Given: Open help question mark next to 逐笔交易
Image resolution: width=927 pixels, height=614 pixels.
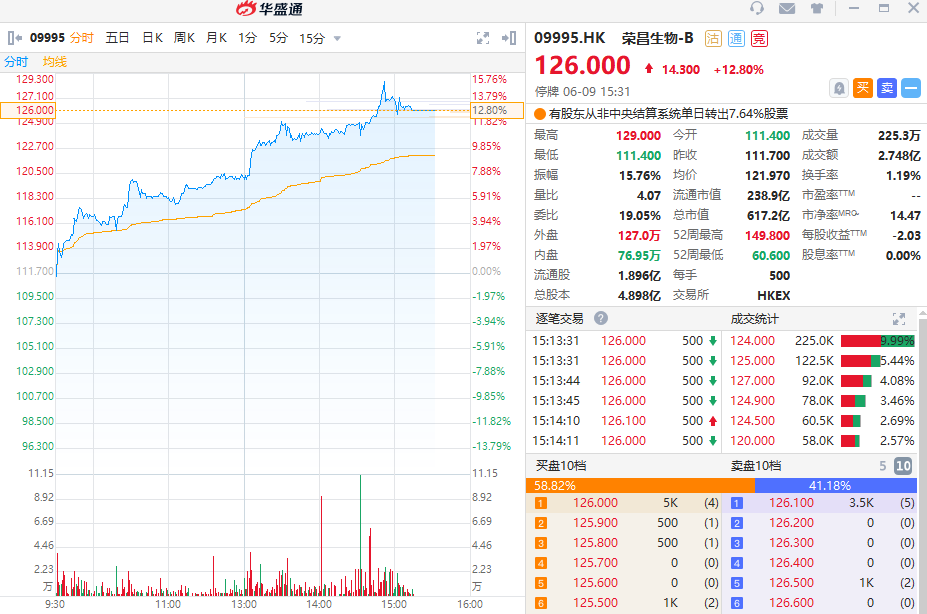Looking at the screenshot, I should (601, 319).
